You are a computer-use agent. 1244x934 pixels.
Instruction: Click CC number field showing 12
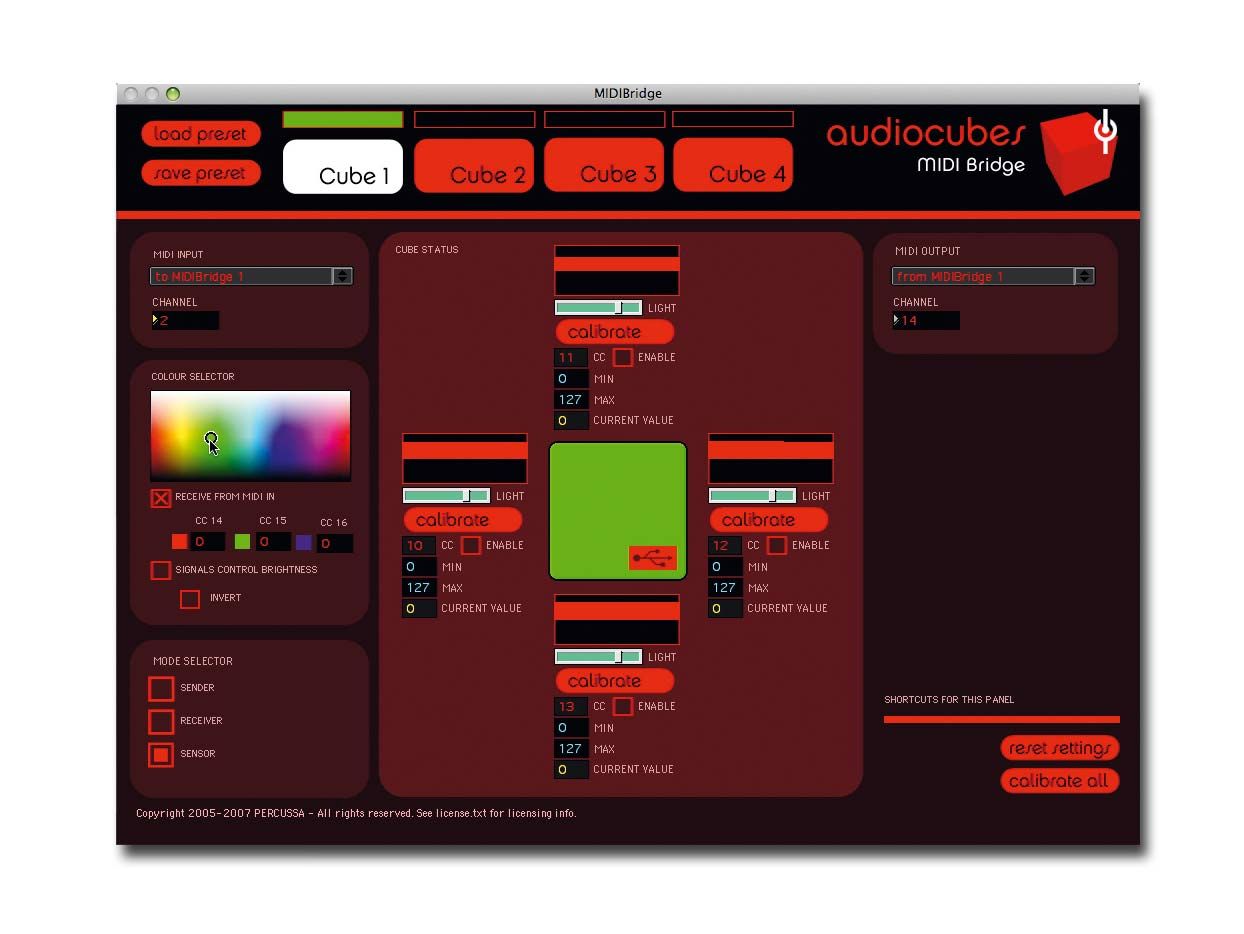coord(725,545)
